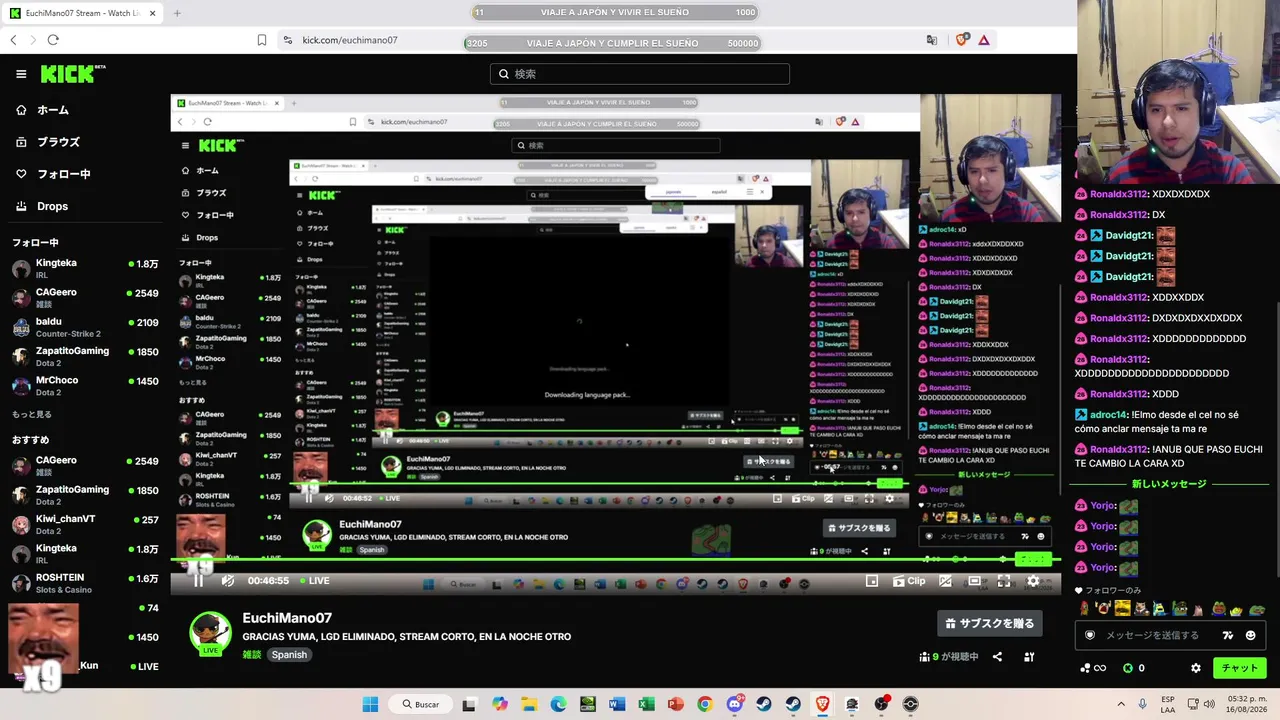Screen dimensions: 1280x720
Task: Click the adroc14 username in the main chat panel
Action: coord(1109,415)
